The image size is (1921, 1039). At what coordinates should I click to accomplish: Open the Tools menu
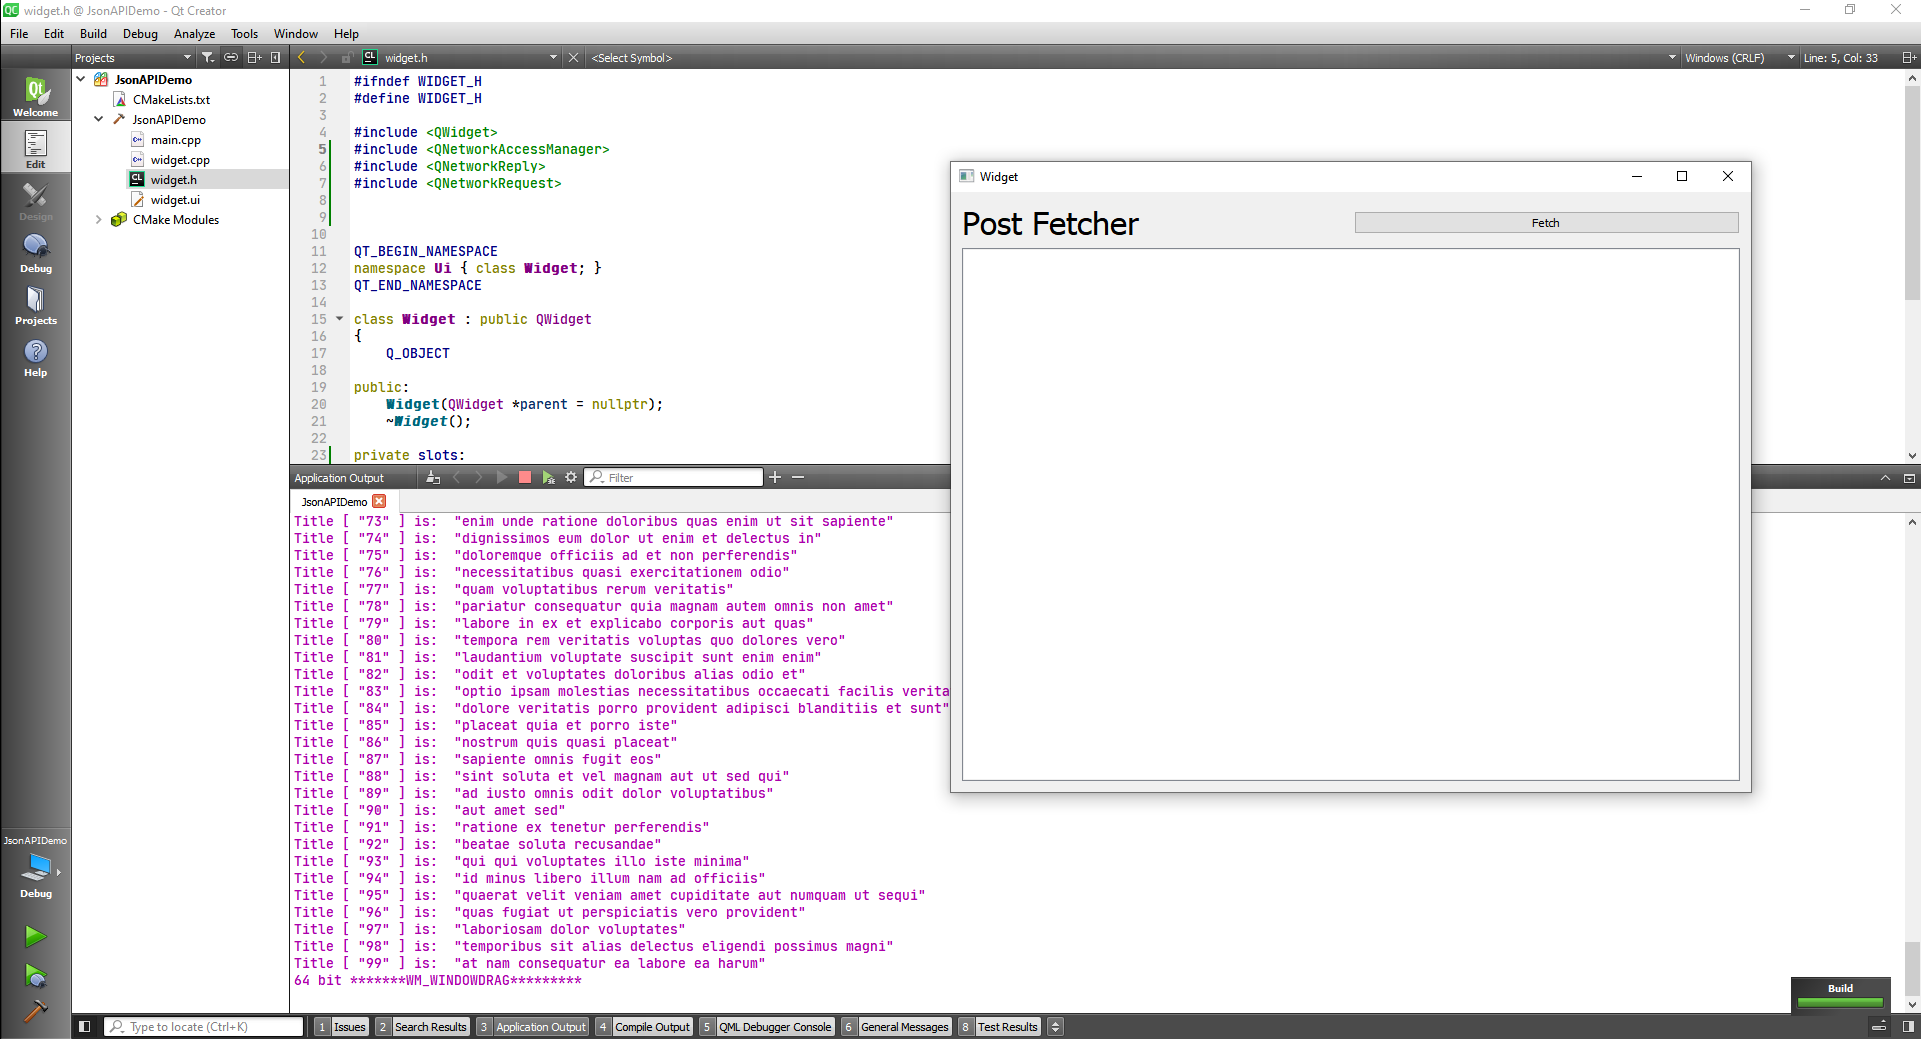click(x=244, y=33)
